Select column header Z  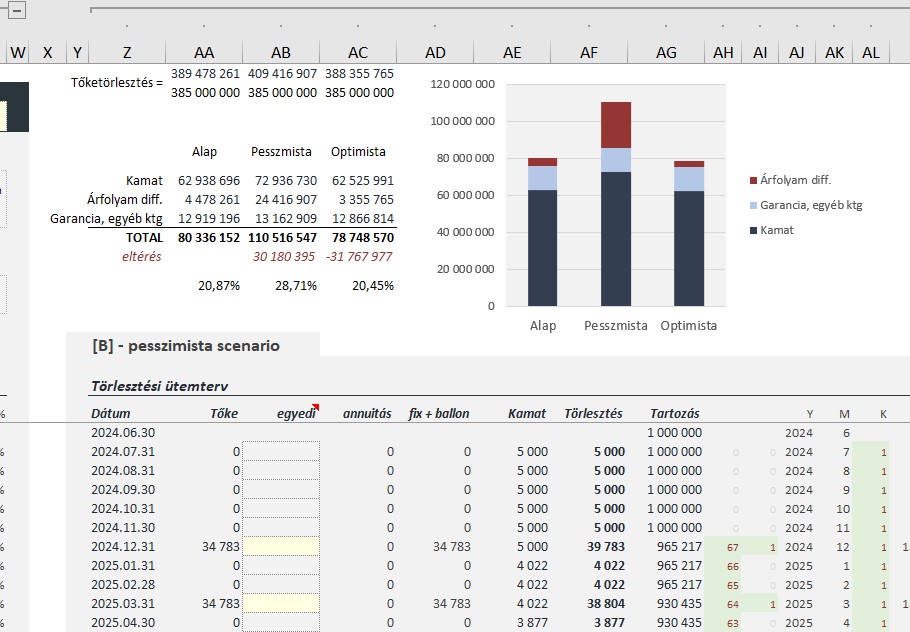pyautogui.click(x=127, y=52)
